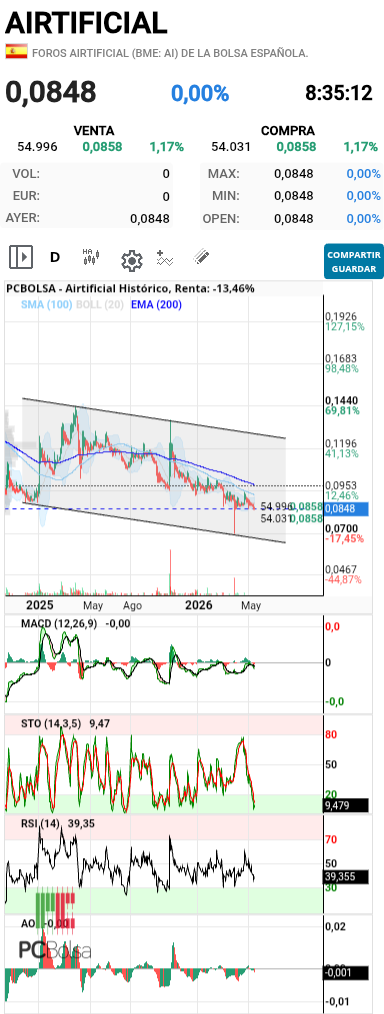The image size is (384, 1014).
Task: Click the blue 0,0848 price tag on axis
Action: point(346,509)
